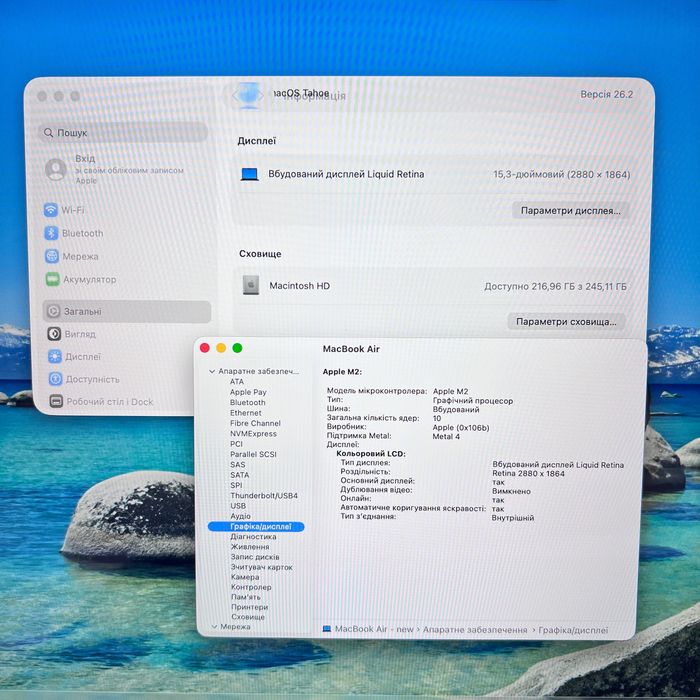Select Контролер tree item

(251, 588)
